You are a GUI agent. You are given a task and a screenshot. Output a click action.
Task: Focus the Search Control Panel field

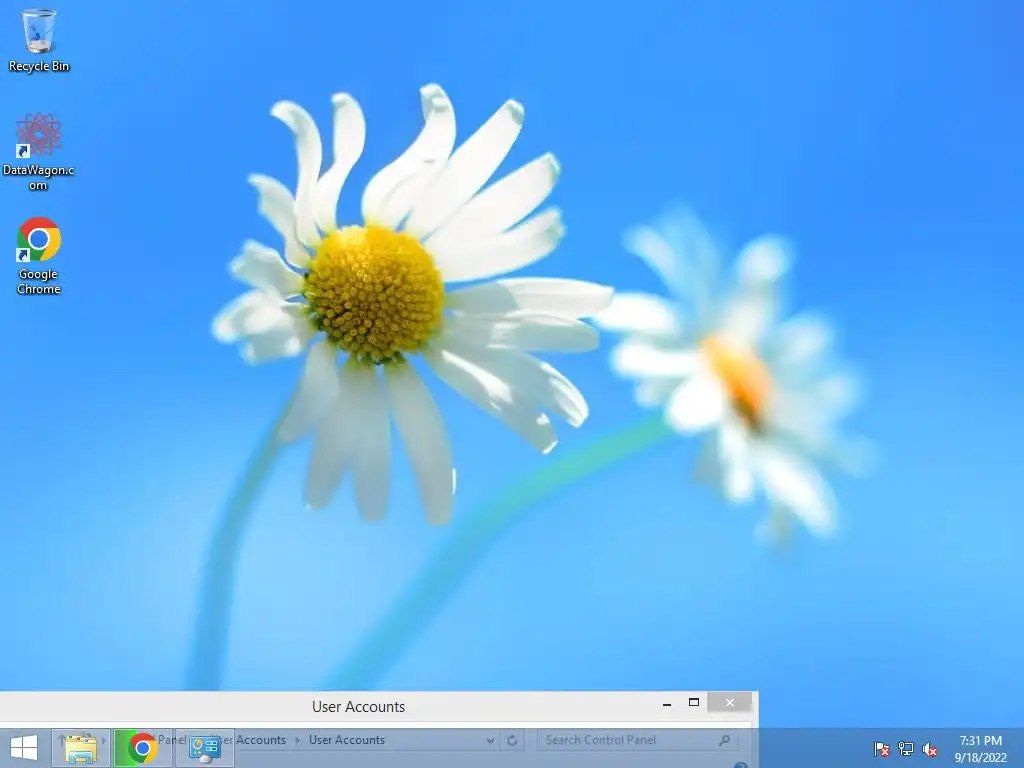point(637,740)
